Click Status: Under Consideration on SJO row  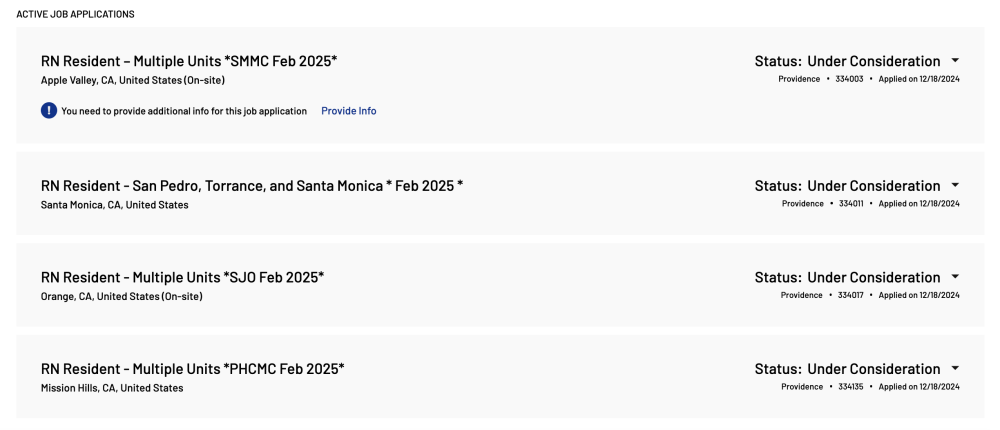(848, 278)
